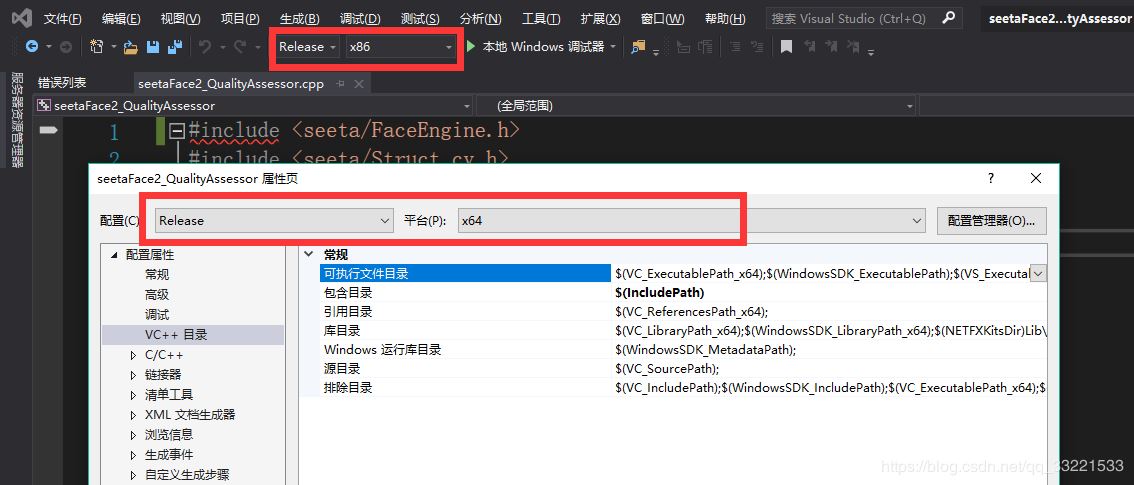Open the 编辑(E) menu
1134x485 pixels.
(x=121, y=18)
